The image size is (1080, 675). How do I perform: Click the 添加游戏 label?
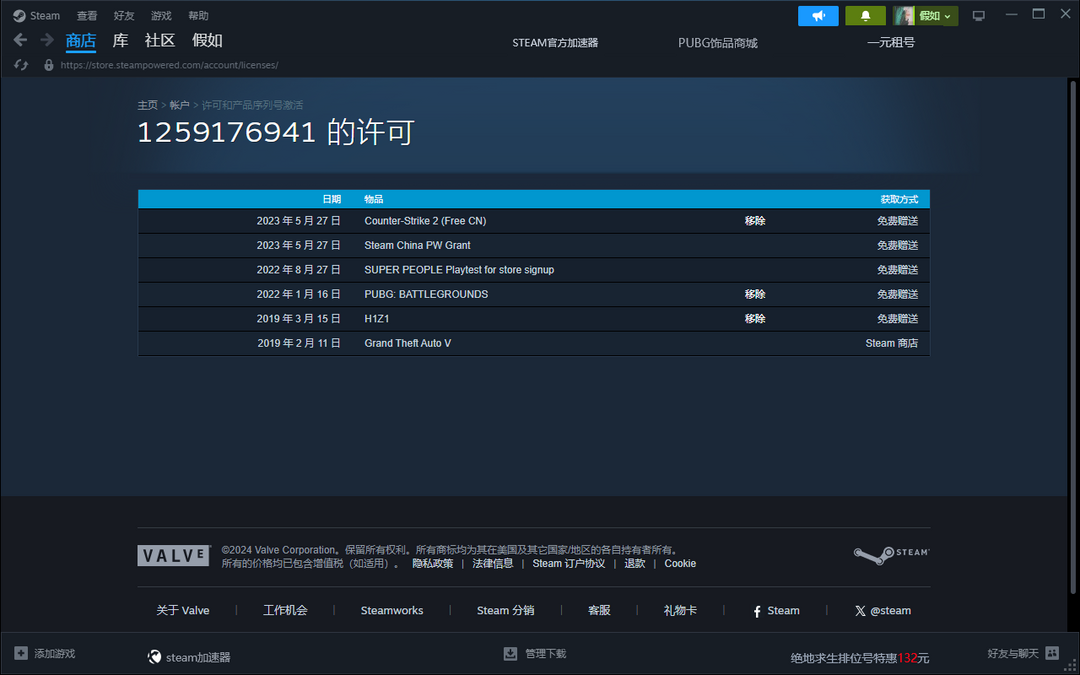54,654
